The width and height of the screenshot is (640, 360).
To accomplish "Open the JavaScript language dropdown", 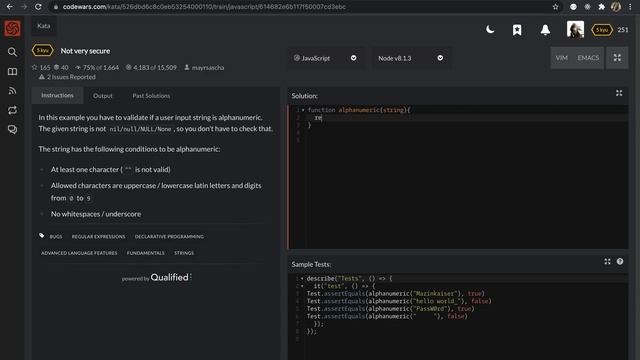I will (x=325, y=58).
